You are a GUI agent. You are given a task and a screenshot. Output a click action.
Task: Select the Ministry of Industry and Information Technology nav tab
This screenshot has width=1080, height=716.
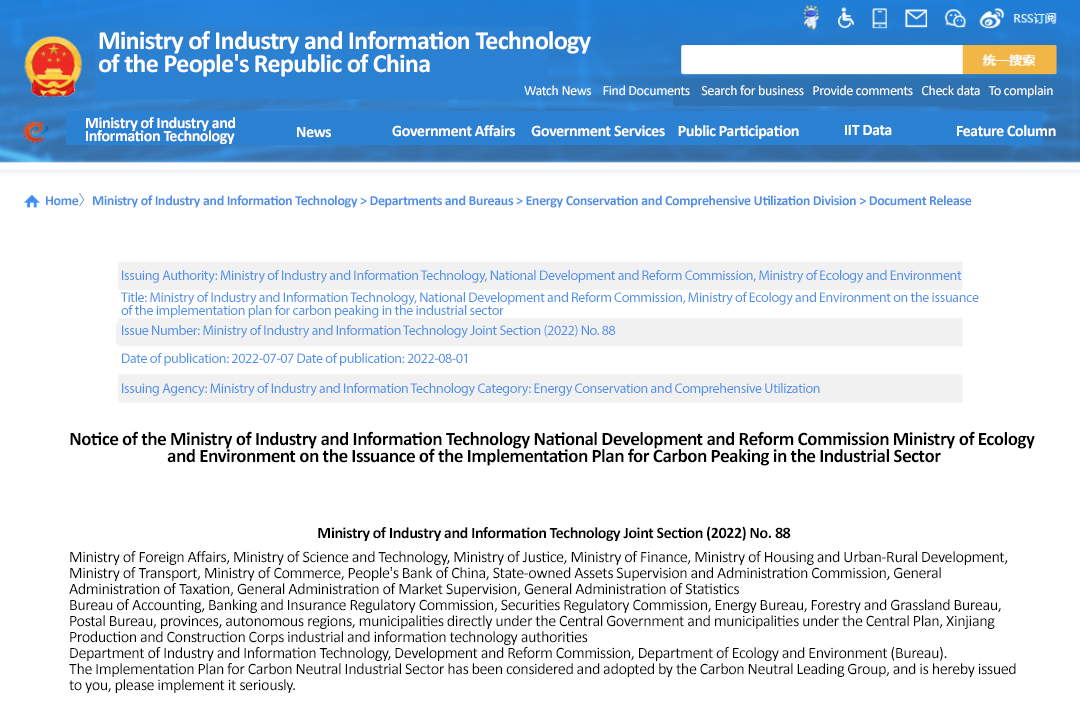tap(160, 129)
